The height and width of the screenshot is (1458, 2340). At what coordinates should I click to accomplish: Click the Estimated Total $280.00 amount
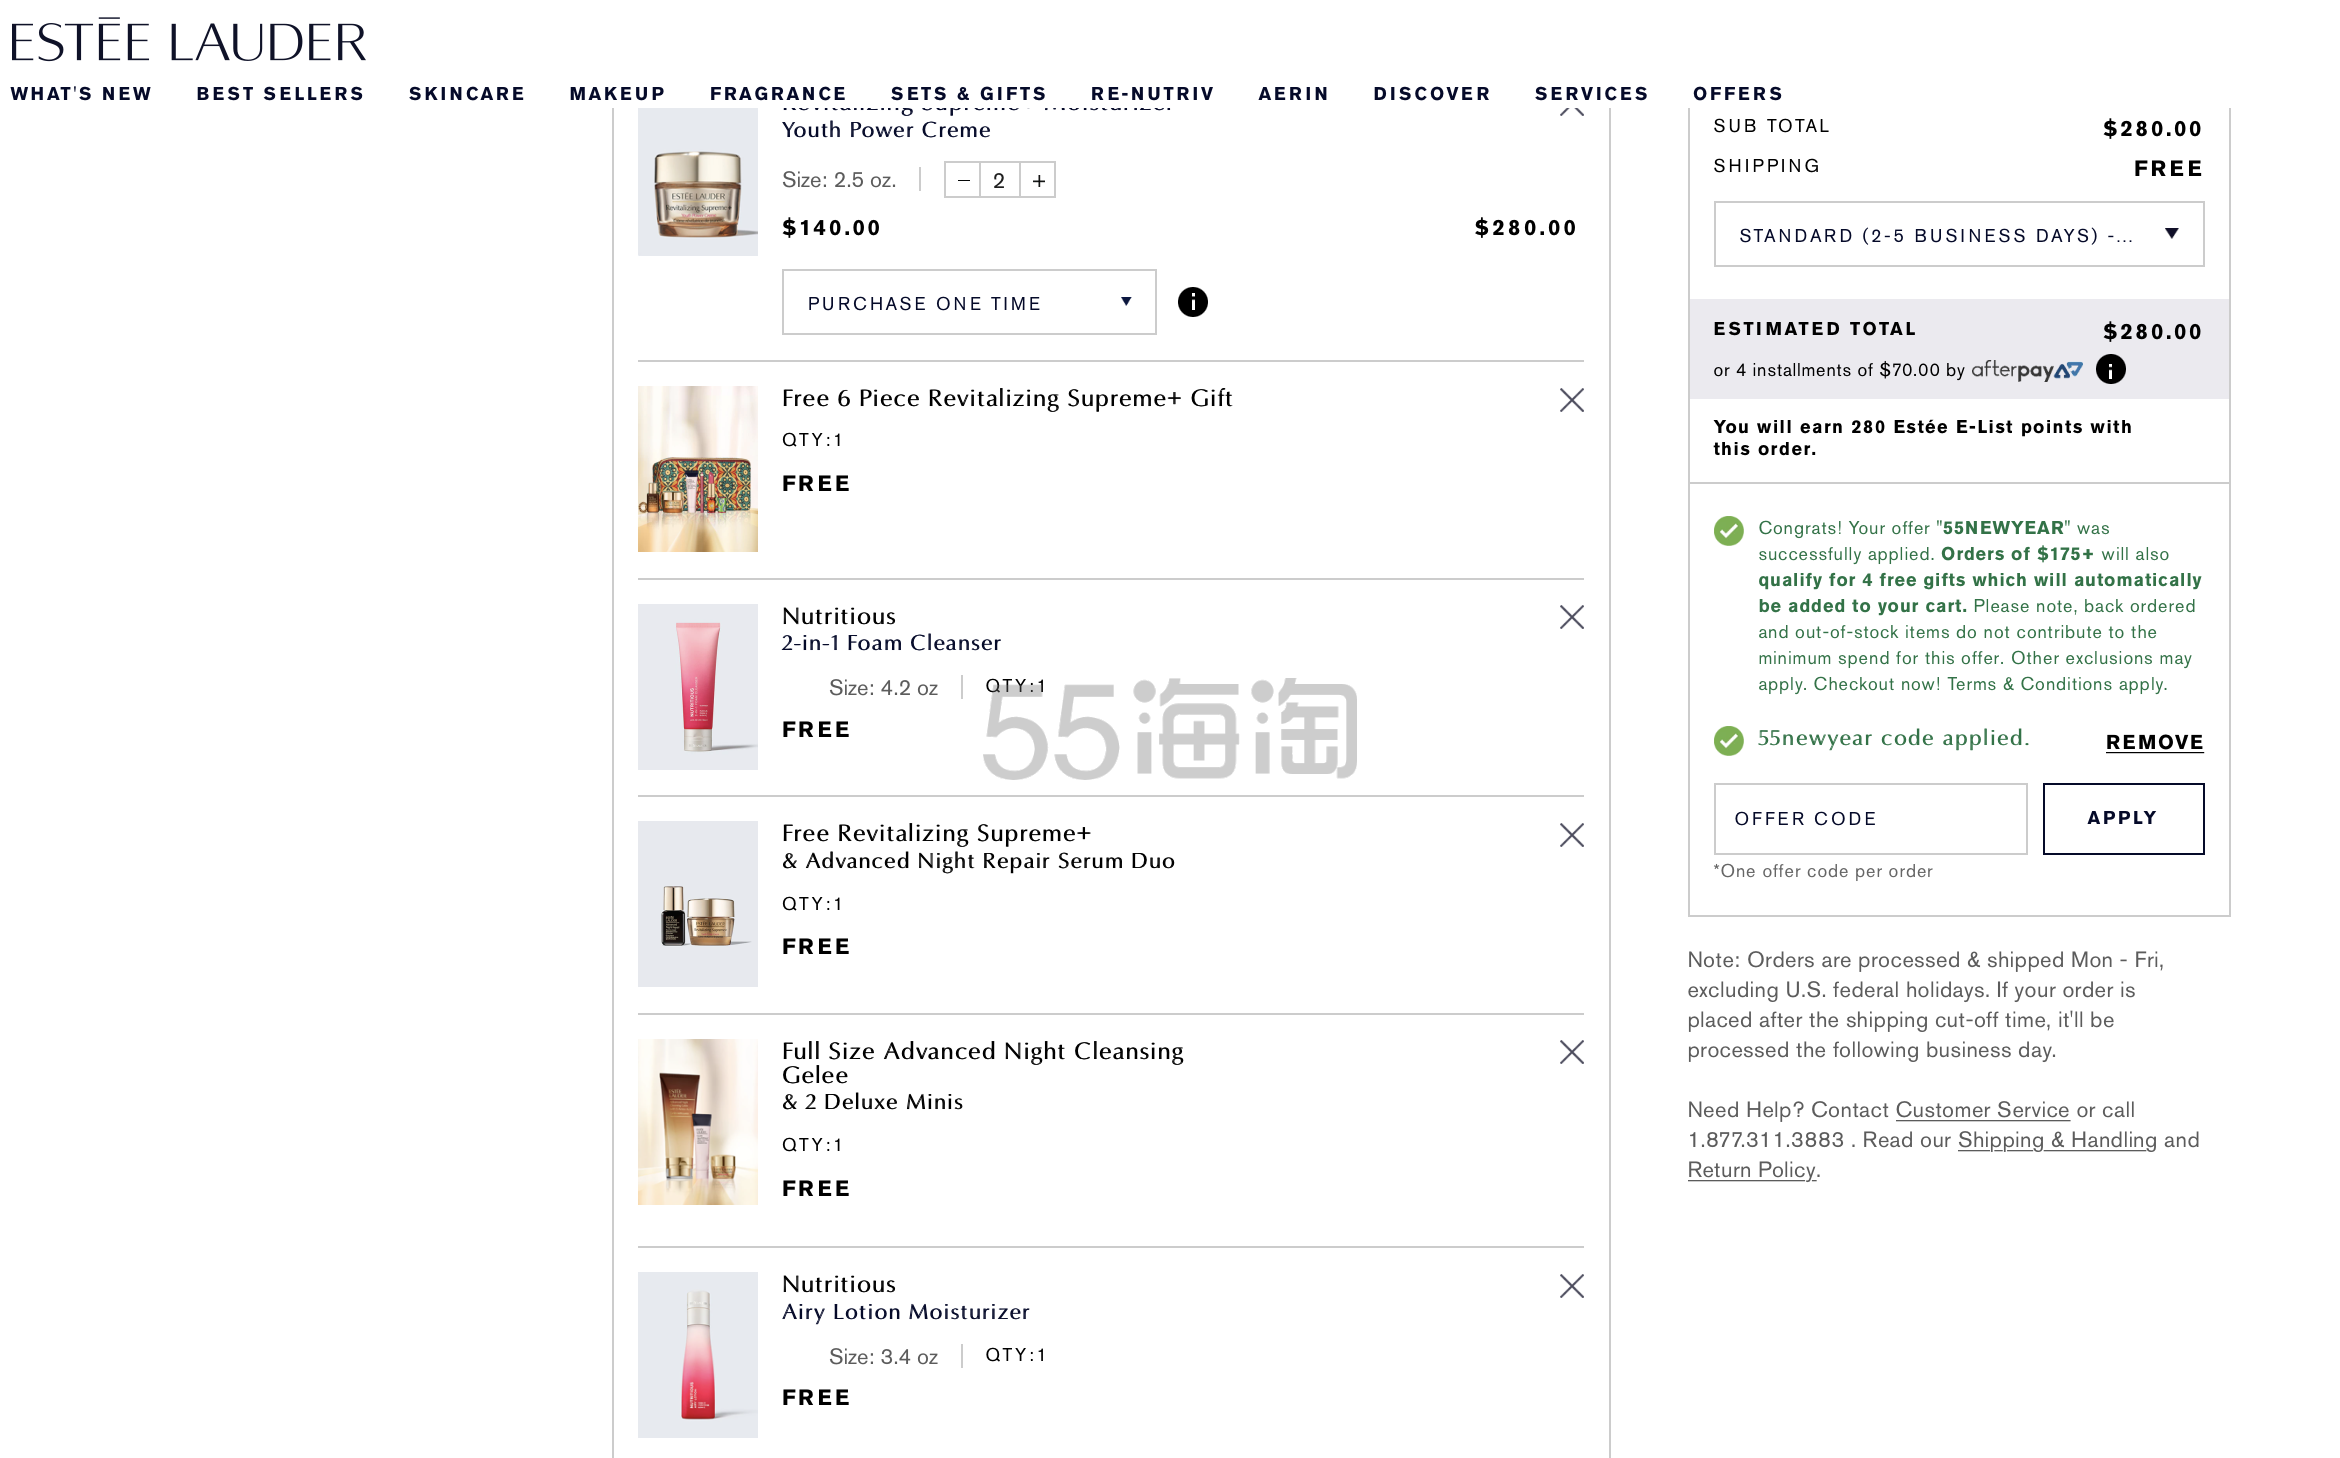pos(2152,332)
